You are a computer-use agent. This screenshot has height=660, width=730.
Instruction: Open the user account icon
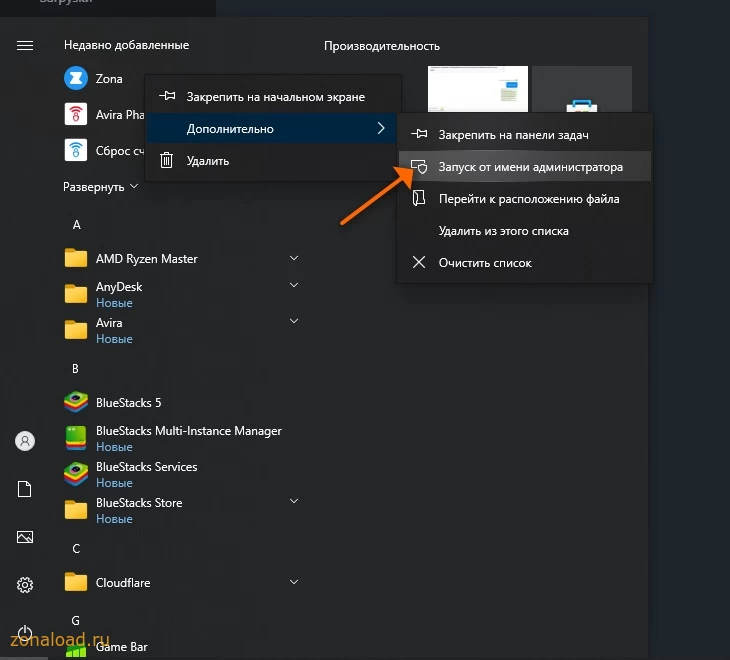point(25,440)
